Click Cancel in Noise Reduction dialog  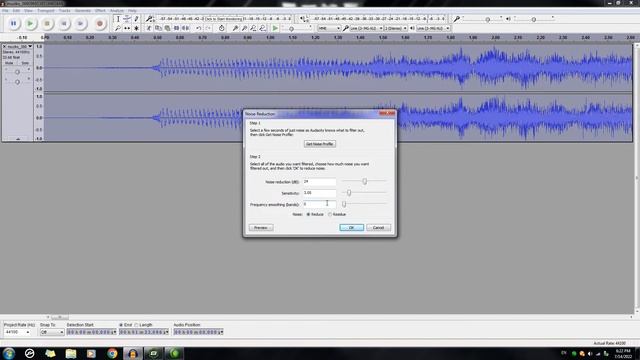point(378,228)
